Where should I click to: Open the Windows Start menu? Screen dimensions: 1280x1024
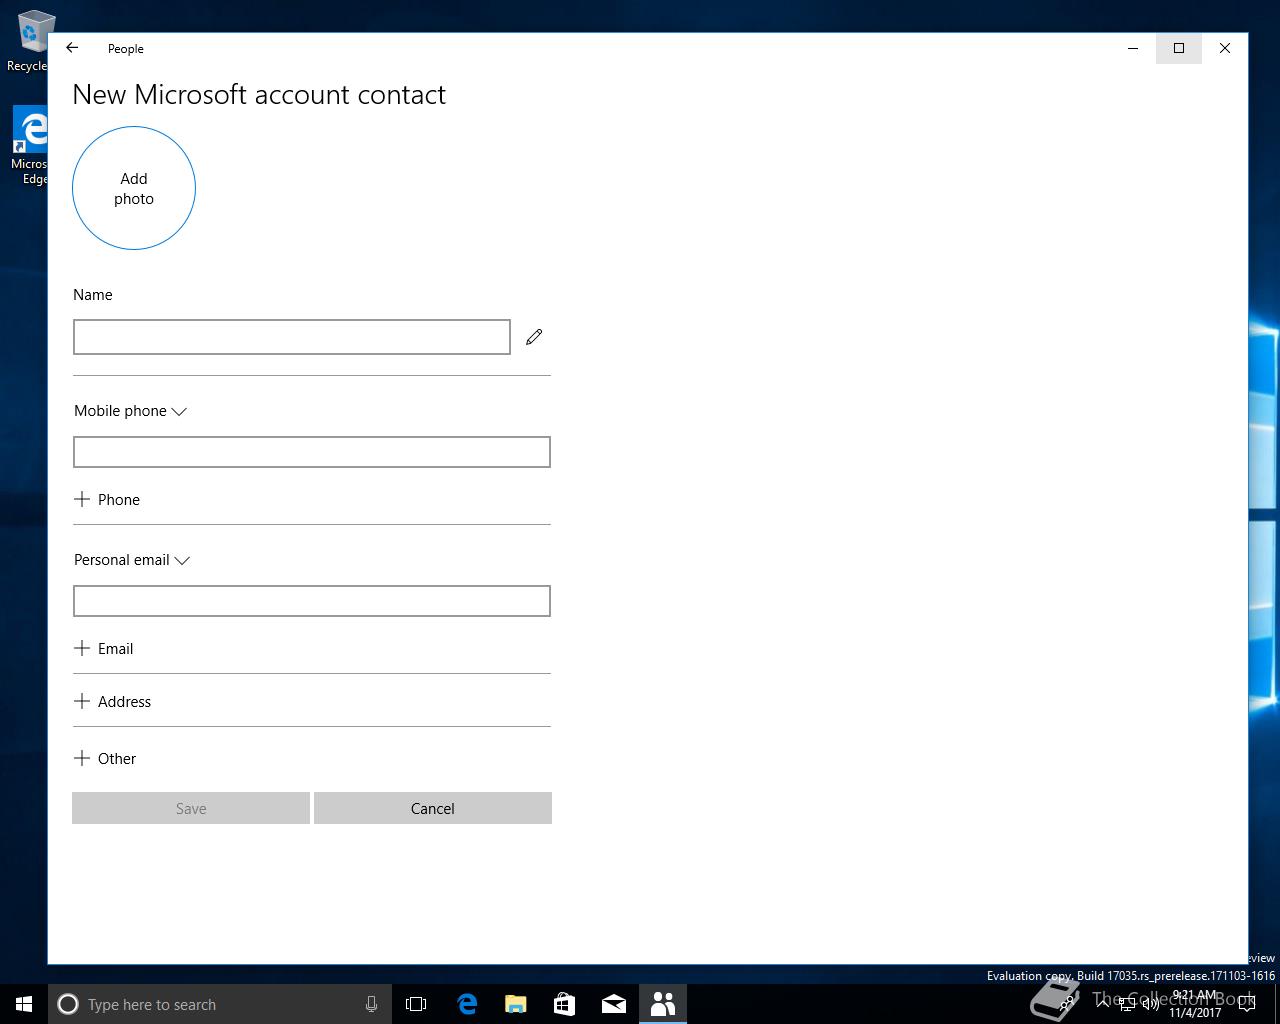(24, 1004)
